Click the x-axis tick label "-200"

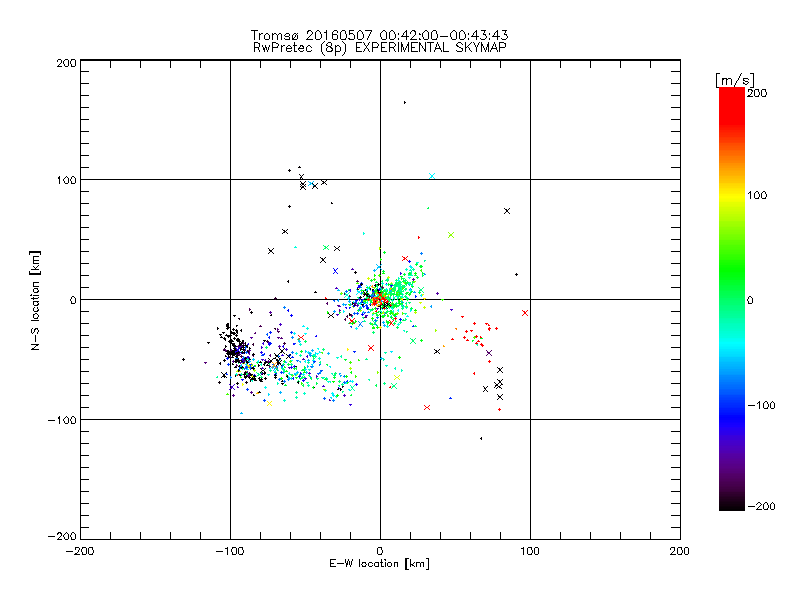pyautogui.click(x=80, y=551)
